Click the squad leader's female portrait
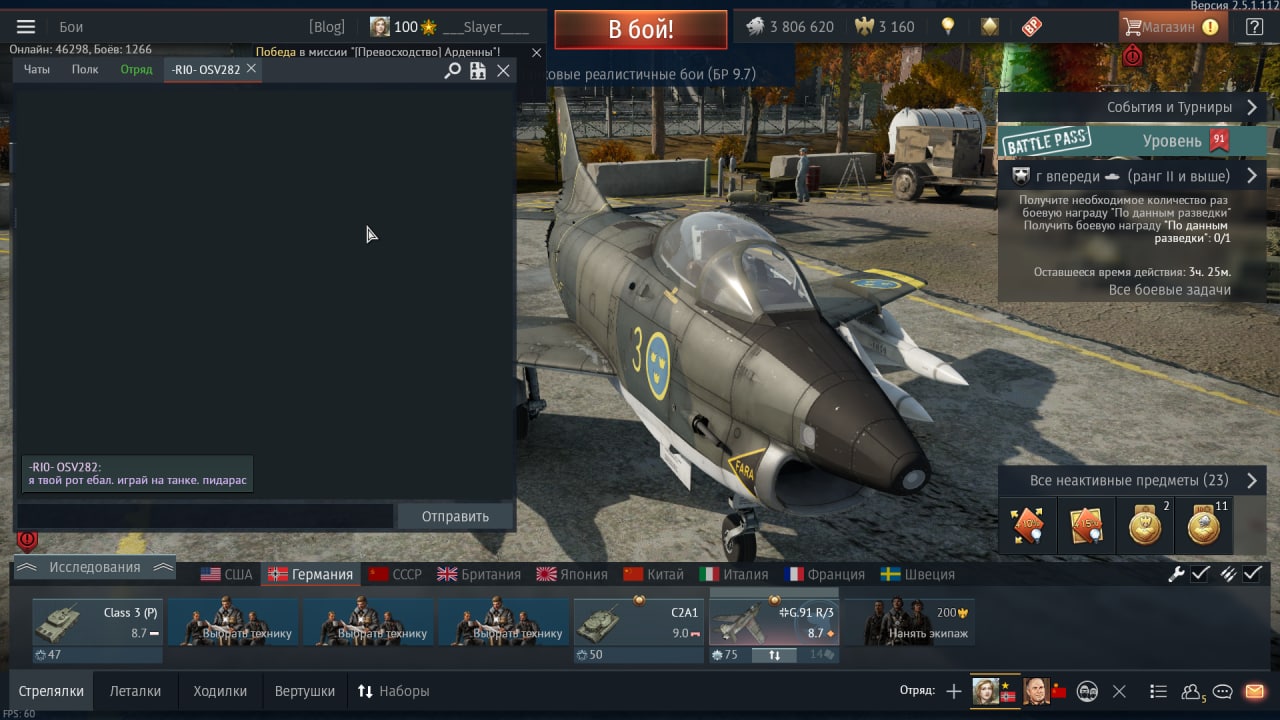This screenshot has height=720, width=1280. pos(986,690)
